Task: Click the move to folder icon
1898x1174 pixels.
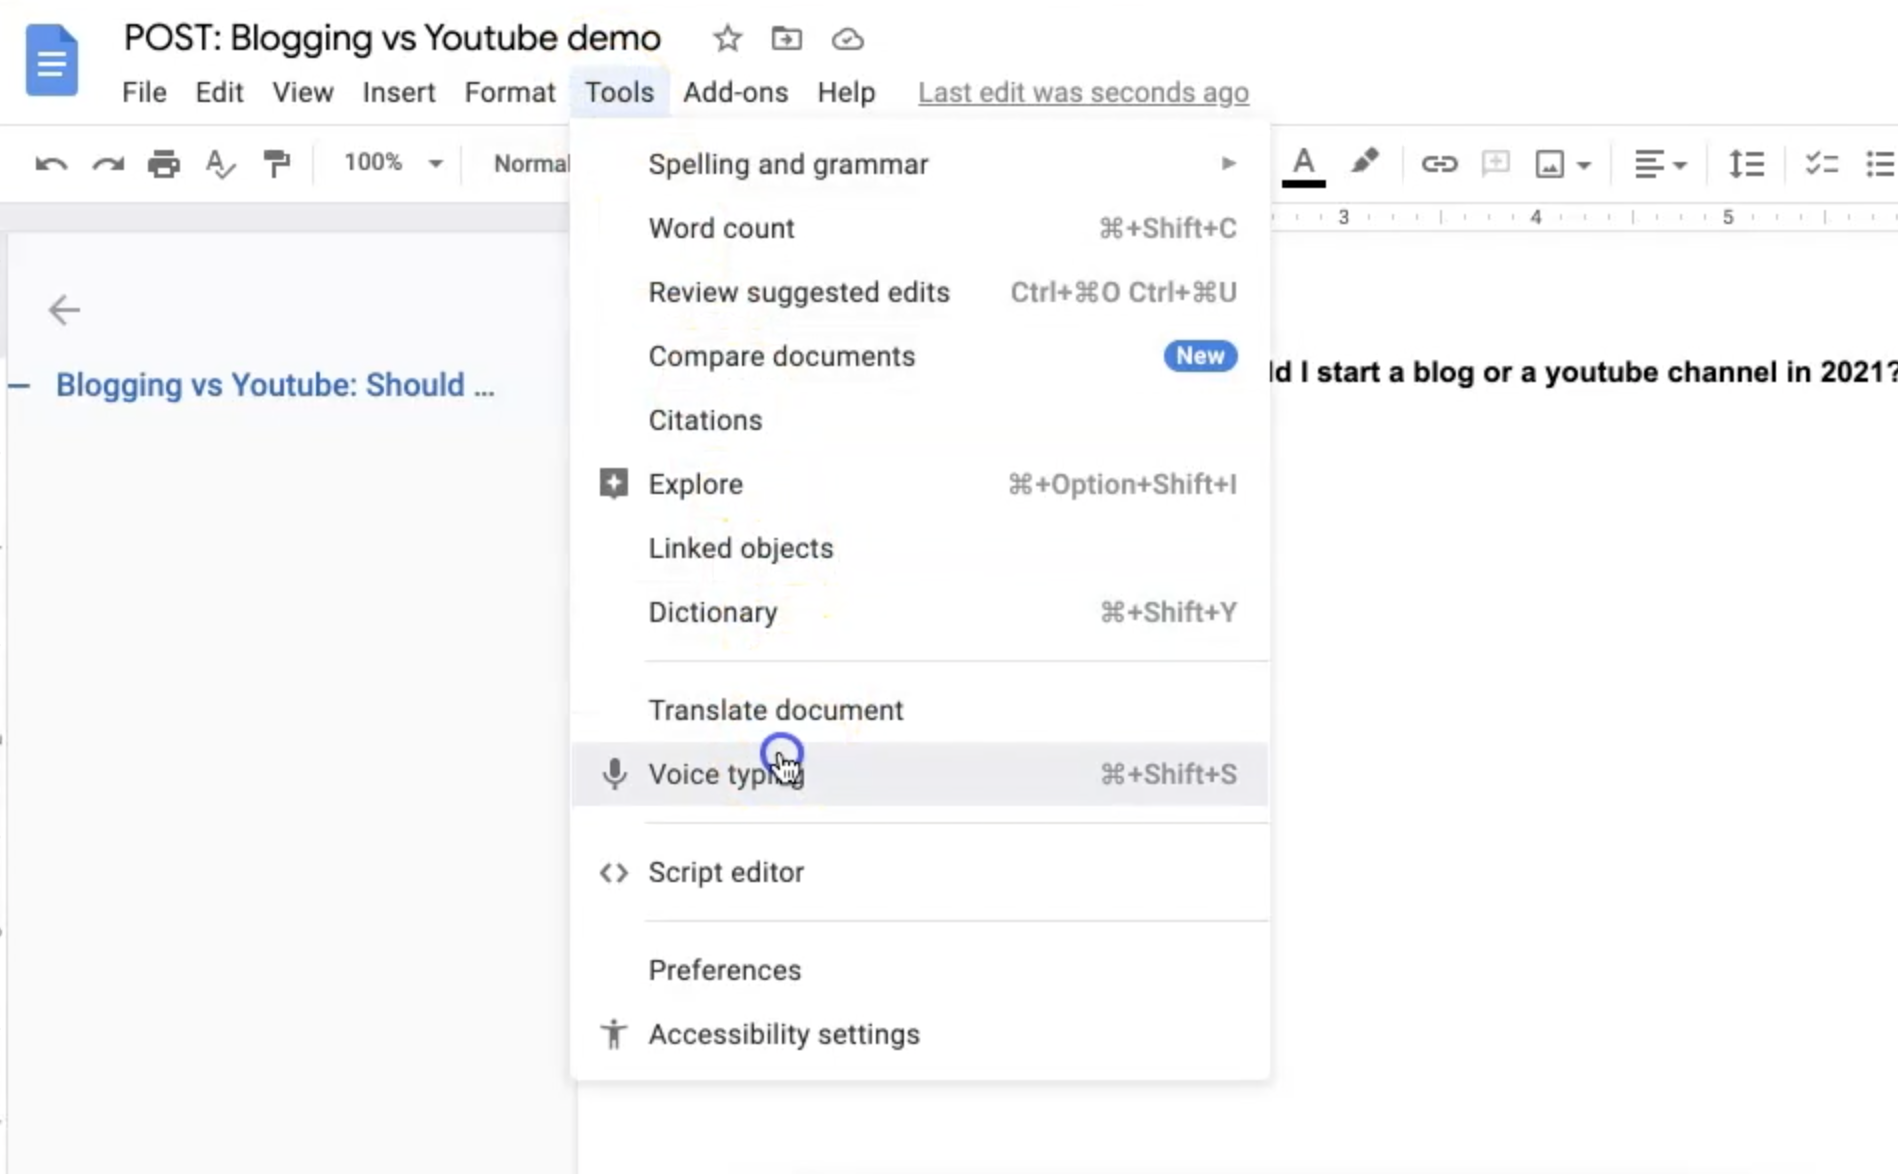Action: click(x=787, y=39)
